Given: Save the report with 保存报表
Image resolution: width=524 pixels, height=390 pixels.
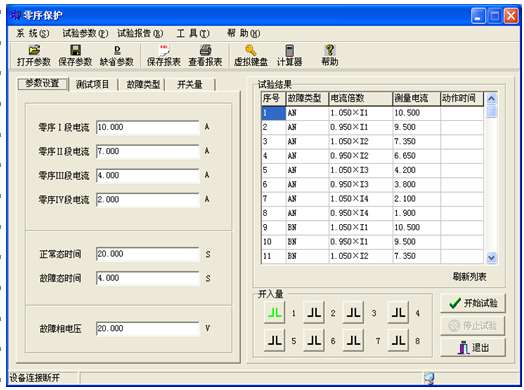Looking at the screenshot, I should click(x=164, y=56).
